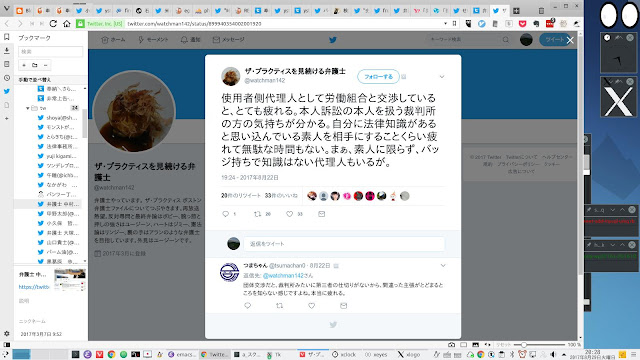Go to the browser home page
Viewport: 640px width, 360px height.
pyautogui.click(x=67, y=24)
